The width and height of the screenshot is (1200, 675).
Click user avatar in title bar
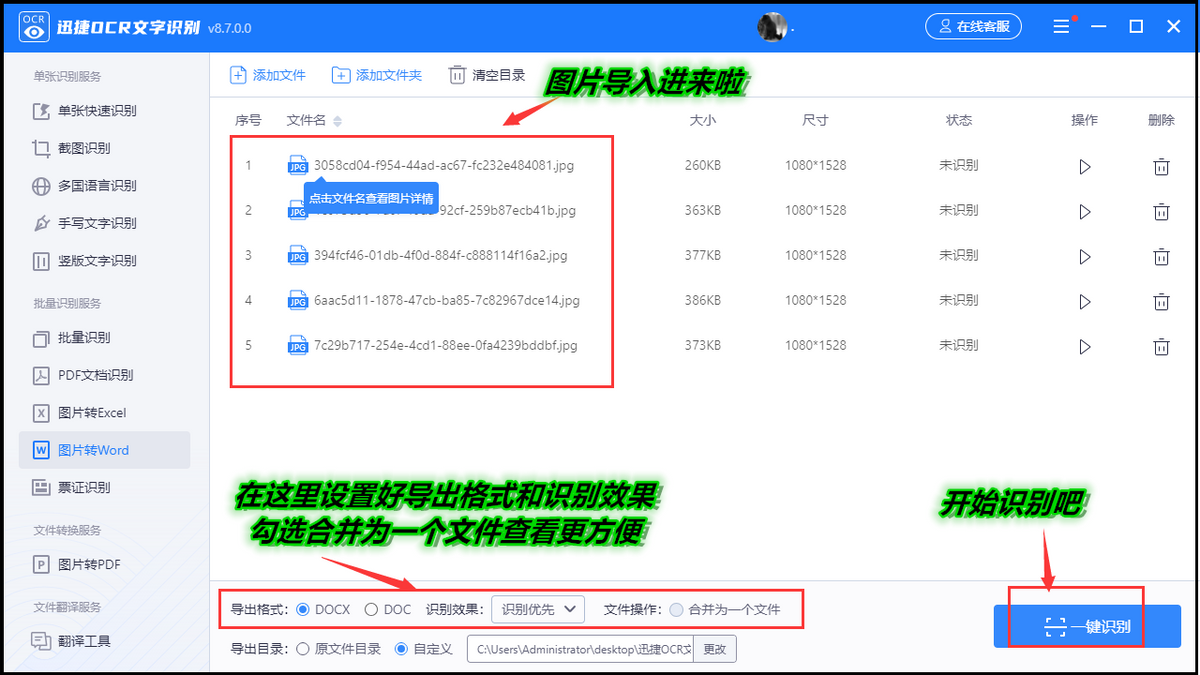click(x=772, y=27)
